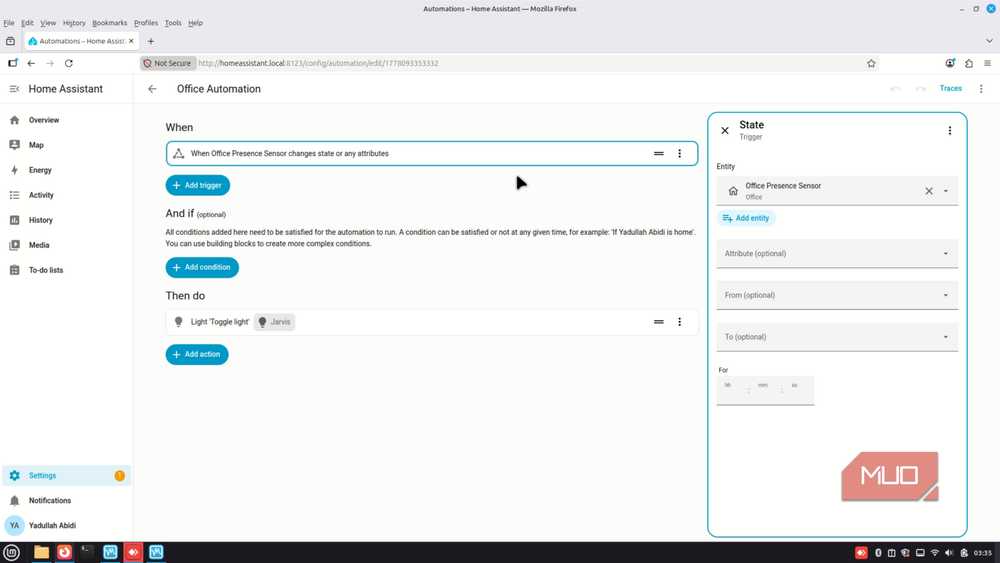Click the Jarvis light entity chip

(275, 322)
